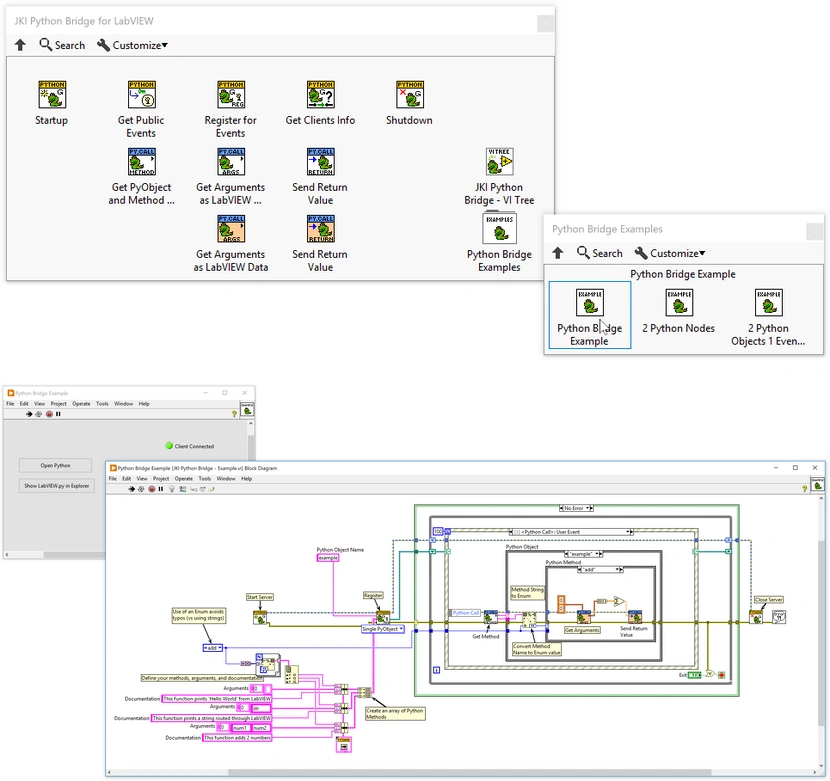
Task: Toggle highlight execution on the block diagram
Action: 172,489
